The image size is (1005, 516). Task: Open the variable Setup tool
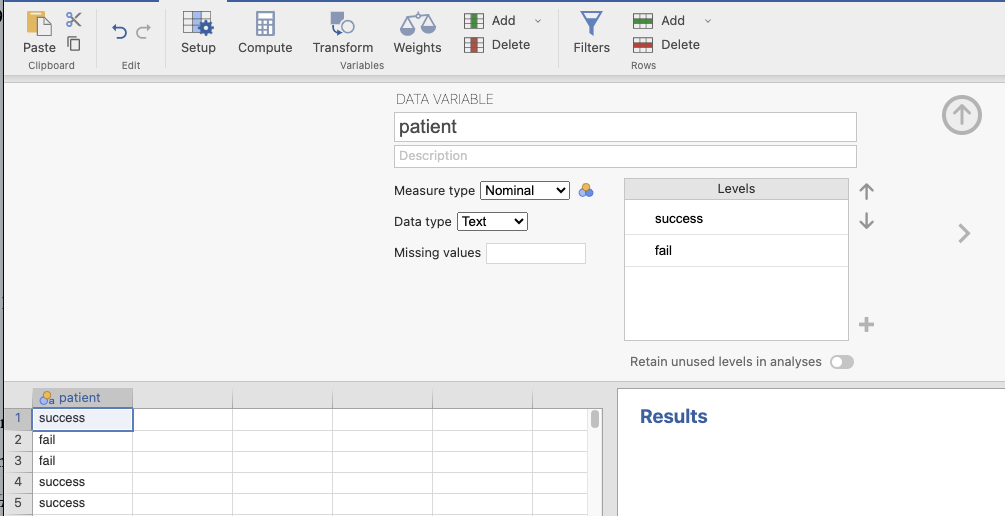coord(198,32)
